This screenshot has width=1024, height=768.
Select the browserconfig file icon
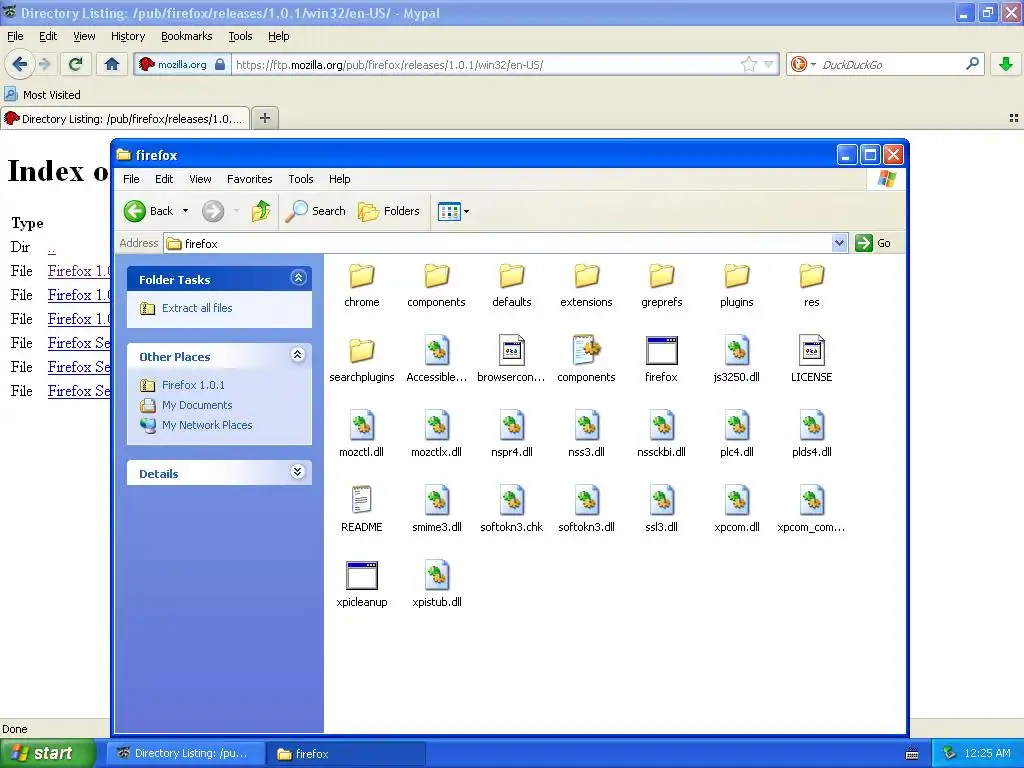click(x=511, y=351)
